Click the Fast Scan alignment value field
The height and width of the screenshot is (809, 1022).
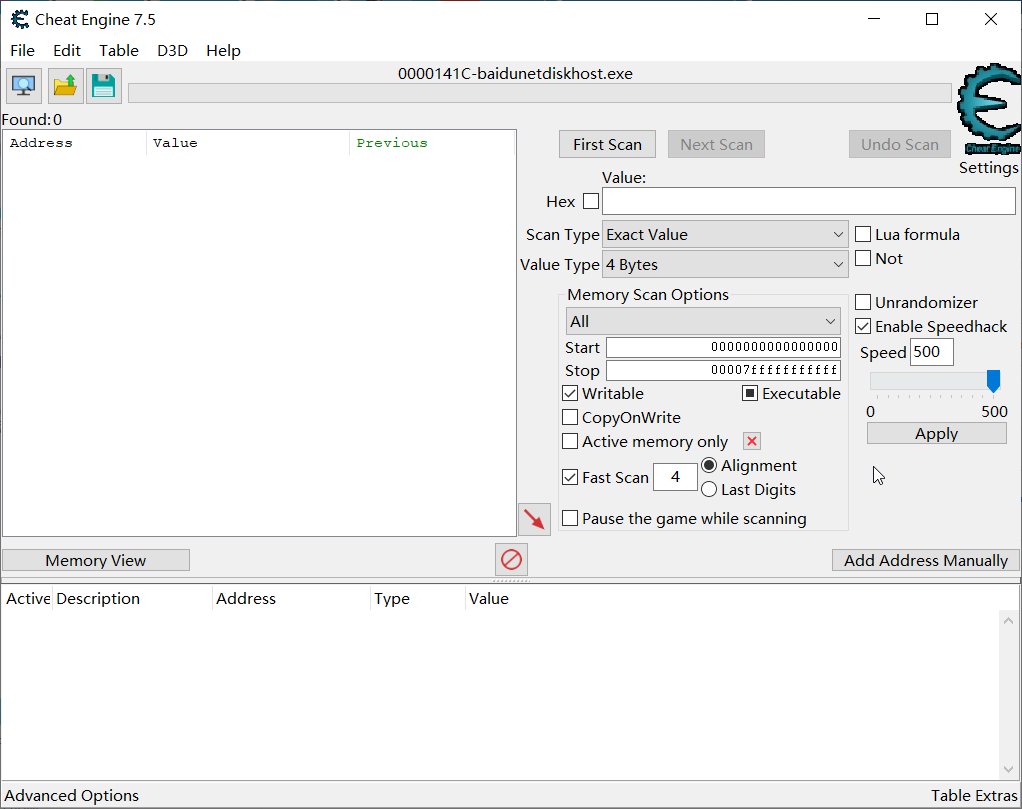pos(675,477)
